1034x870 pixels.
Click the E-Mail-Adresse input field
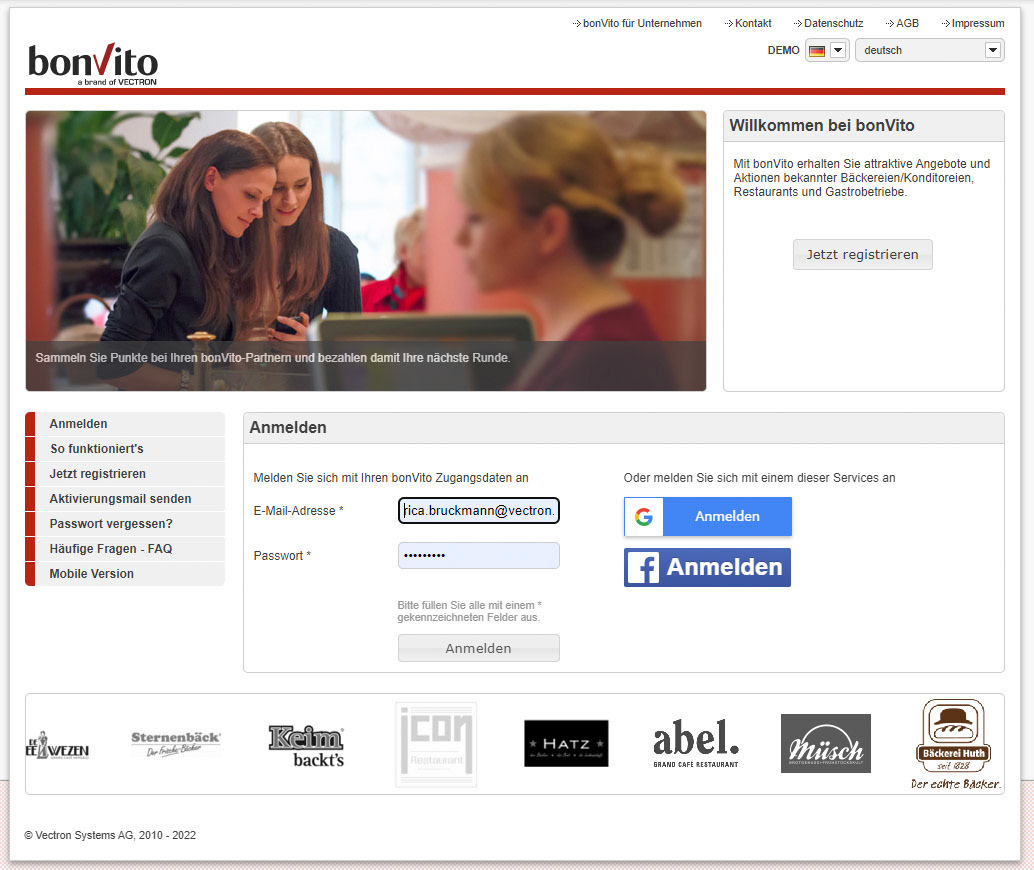click(479, 511)
